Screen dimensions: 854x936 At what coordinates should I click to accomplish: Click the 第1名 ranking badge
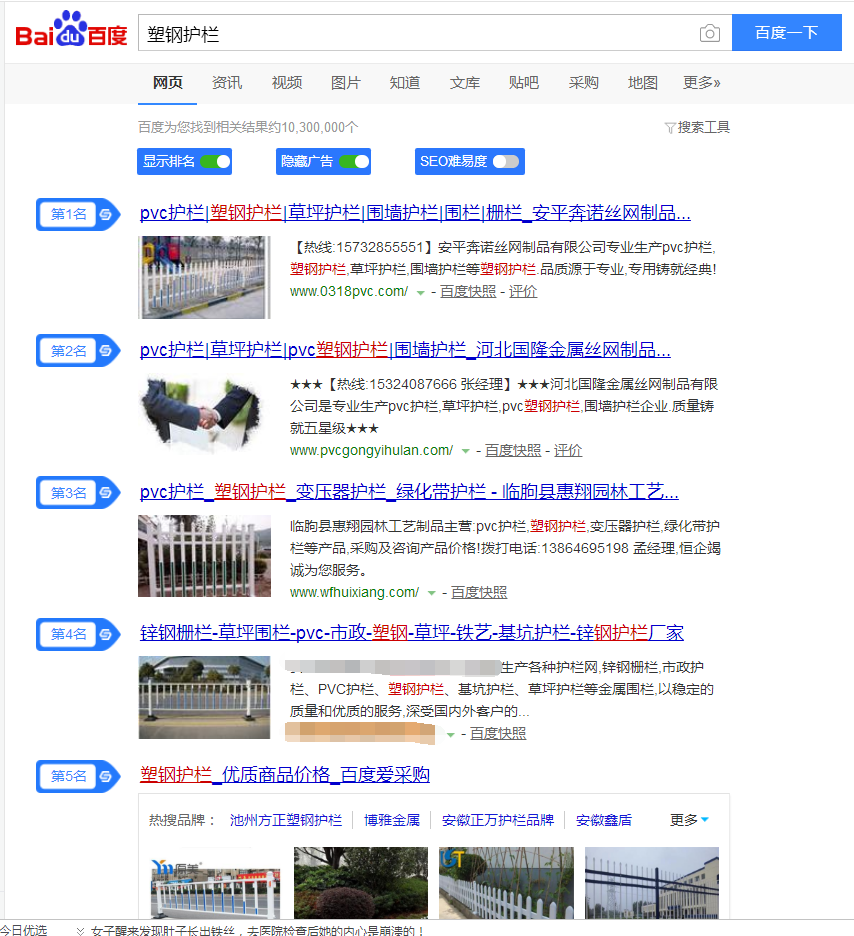click(78, 214)
